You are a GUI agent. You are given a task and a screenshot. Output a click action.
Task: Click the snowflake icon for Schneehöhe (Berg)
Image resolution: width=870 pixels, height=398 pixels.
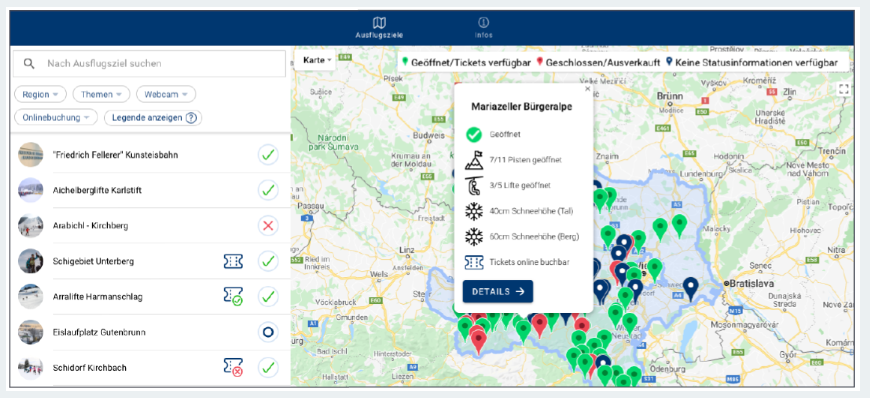coord(473,237)
